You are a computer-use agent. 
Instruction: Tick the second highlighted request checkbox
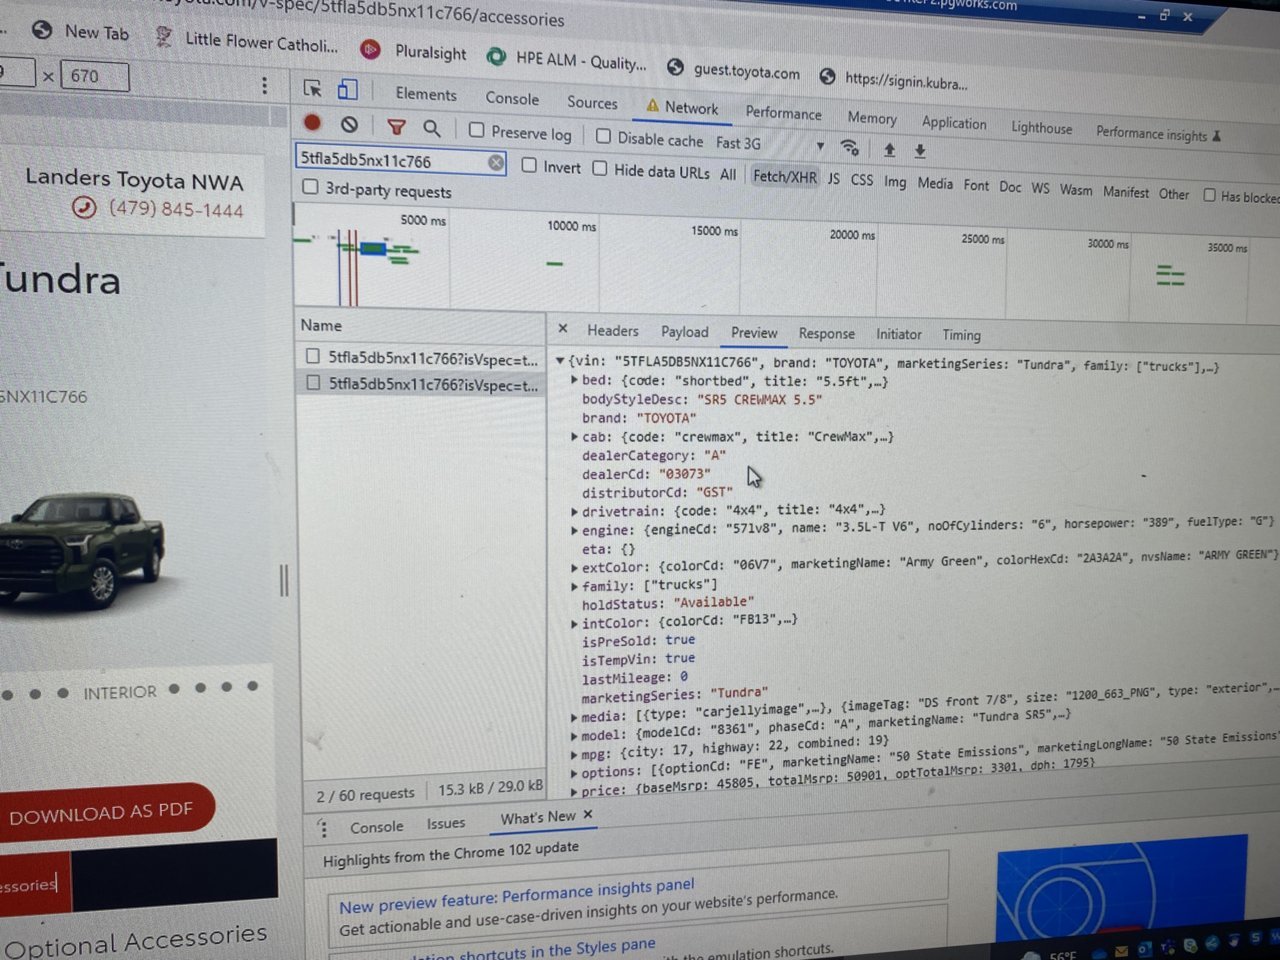[x=313, y=382]
